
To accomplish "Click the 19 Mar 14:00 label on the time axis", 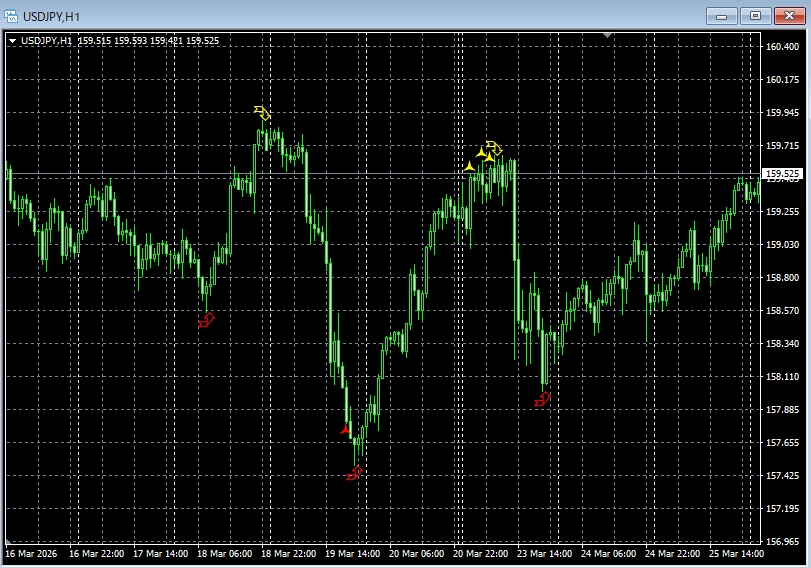I will pos(354,553).
